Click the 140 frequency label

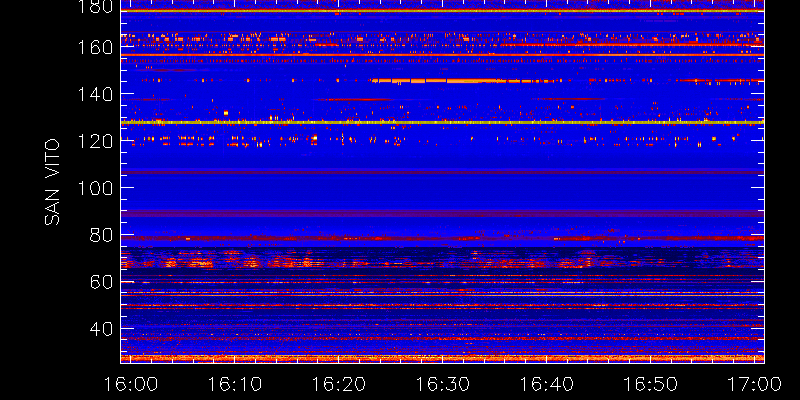click(94, 94)
